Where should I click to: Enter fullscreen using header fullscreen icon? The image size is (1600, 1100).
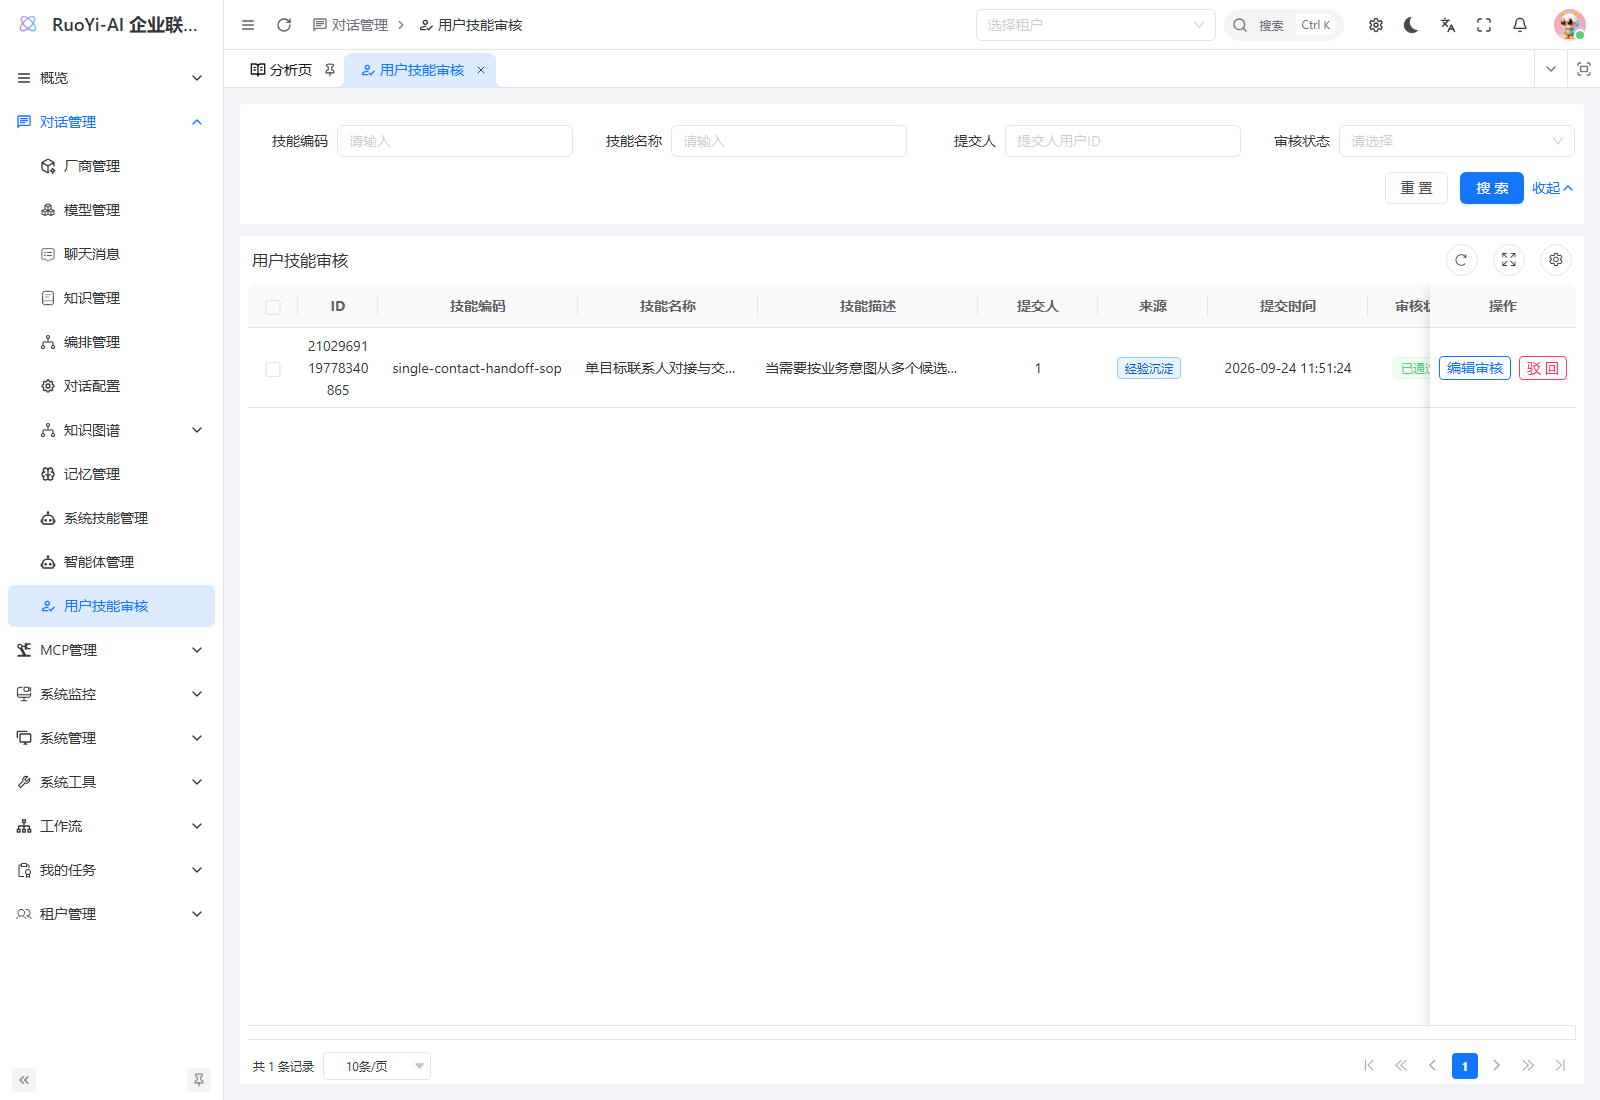point(1484,25)
